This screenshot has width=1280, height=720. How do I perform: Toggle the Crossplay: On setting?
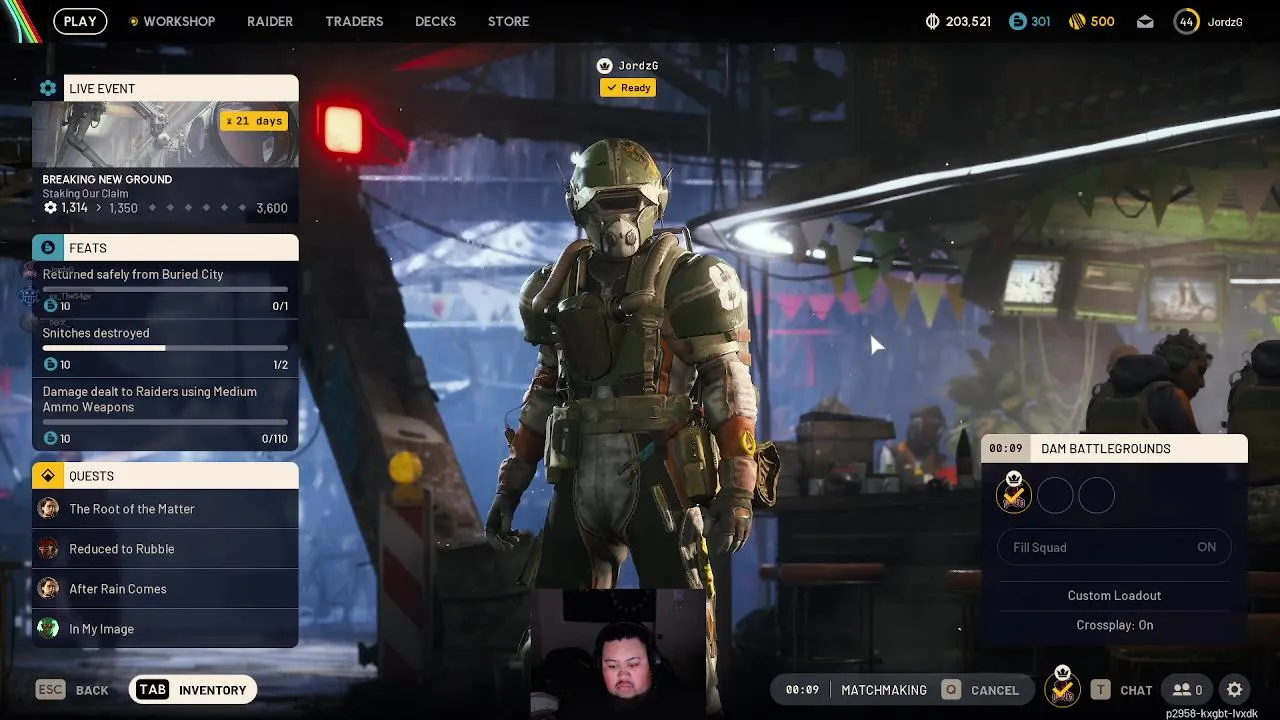pos(1114,625)
